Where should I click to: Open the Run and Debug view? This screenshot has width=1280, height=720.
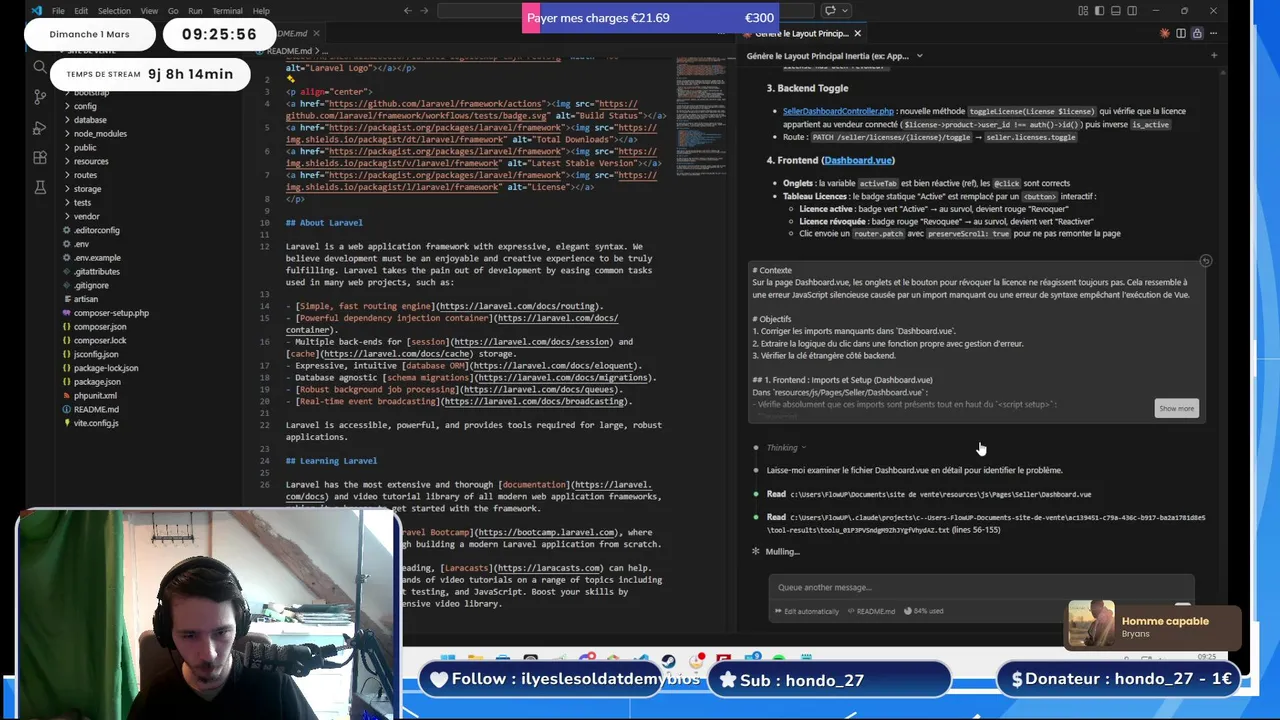tap(40, 127)
